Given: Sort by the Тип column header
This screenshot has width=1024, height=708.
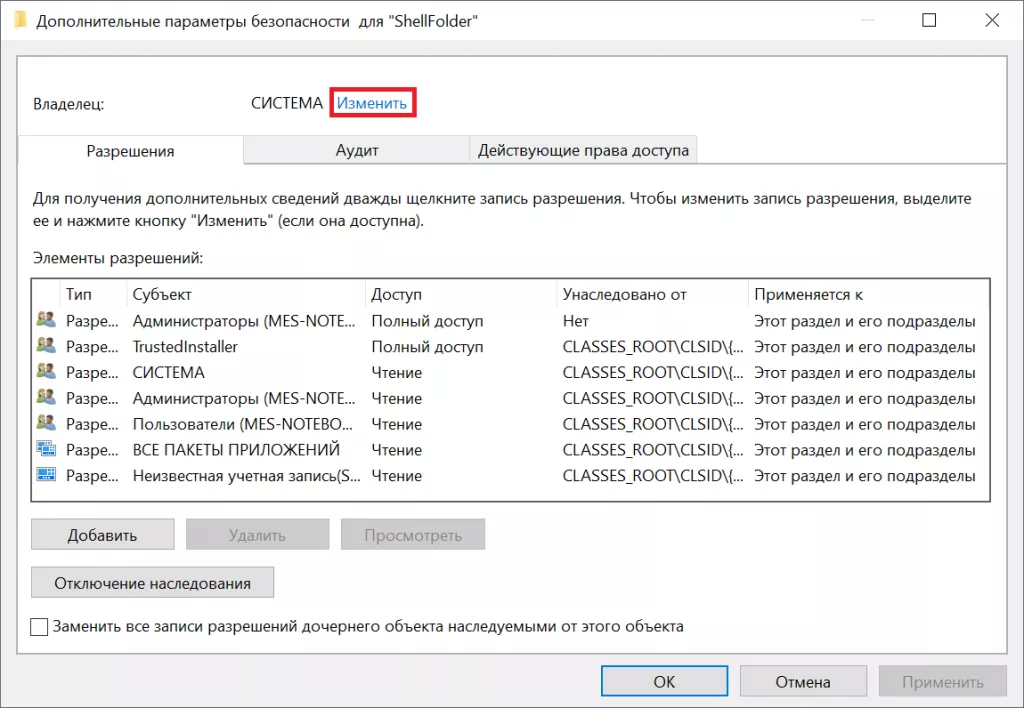Looking at the screenshot, I should pyautogui.click(x=93, y=295).
